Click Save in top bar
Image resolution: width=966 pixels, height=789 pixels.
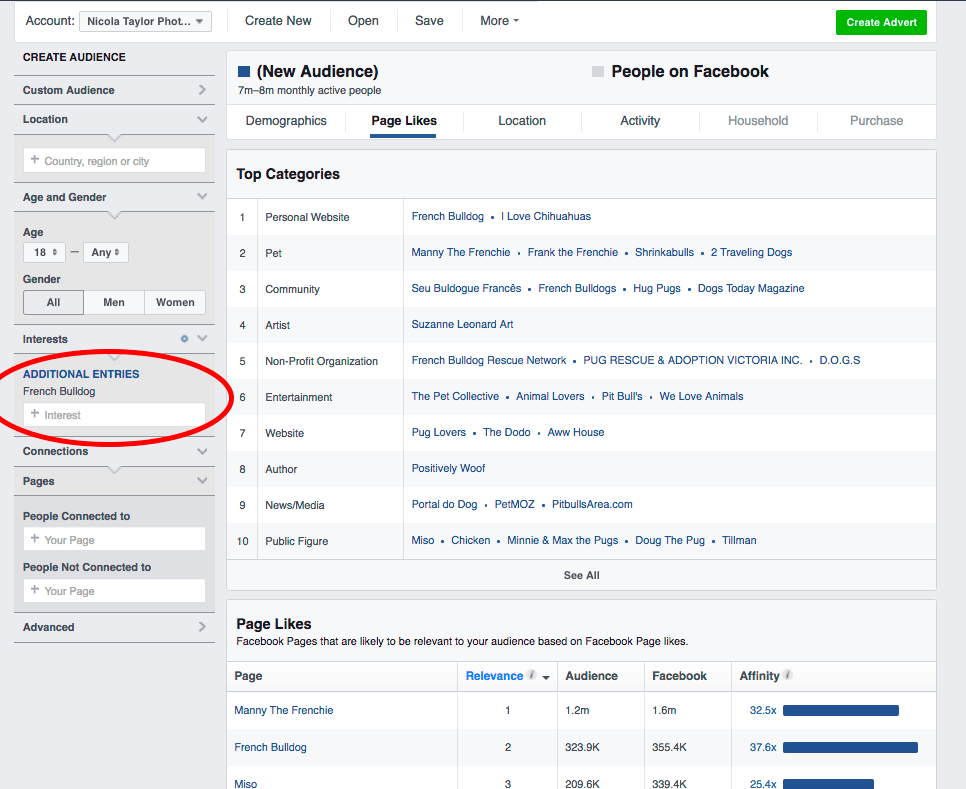click(429, 21)
